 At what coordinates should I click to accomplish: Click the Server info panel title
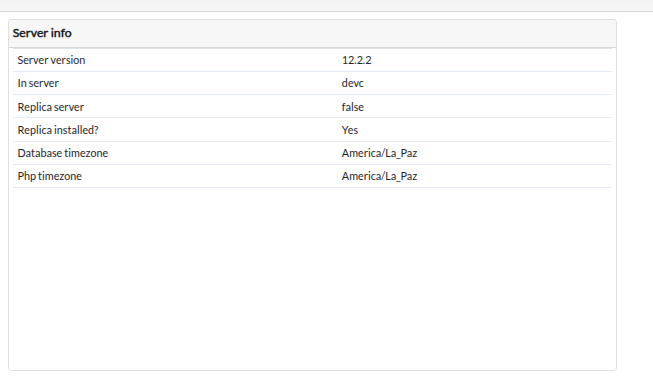click(x=42, y=33)
